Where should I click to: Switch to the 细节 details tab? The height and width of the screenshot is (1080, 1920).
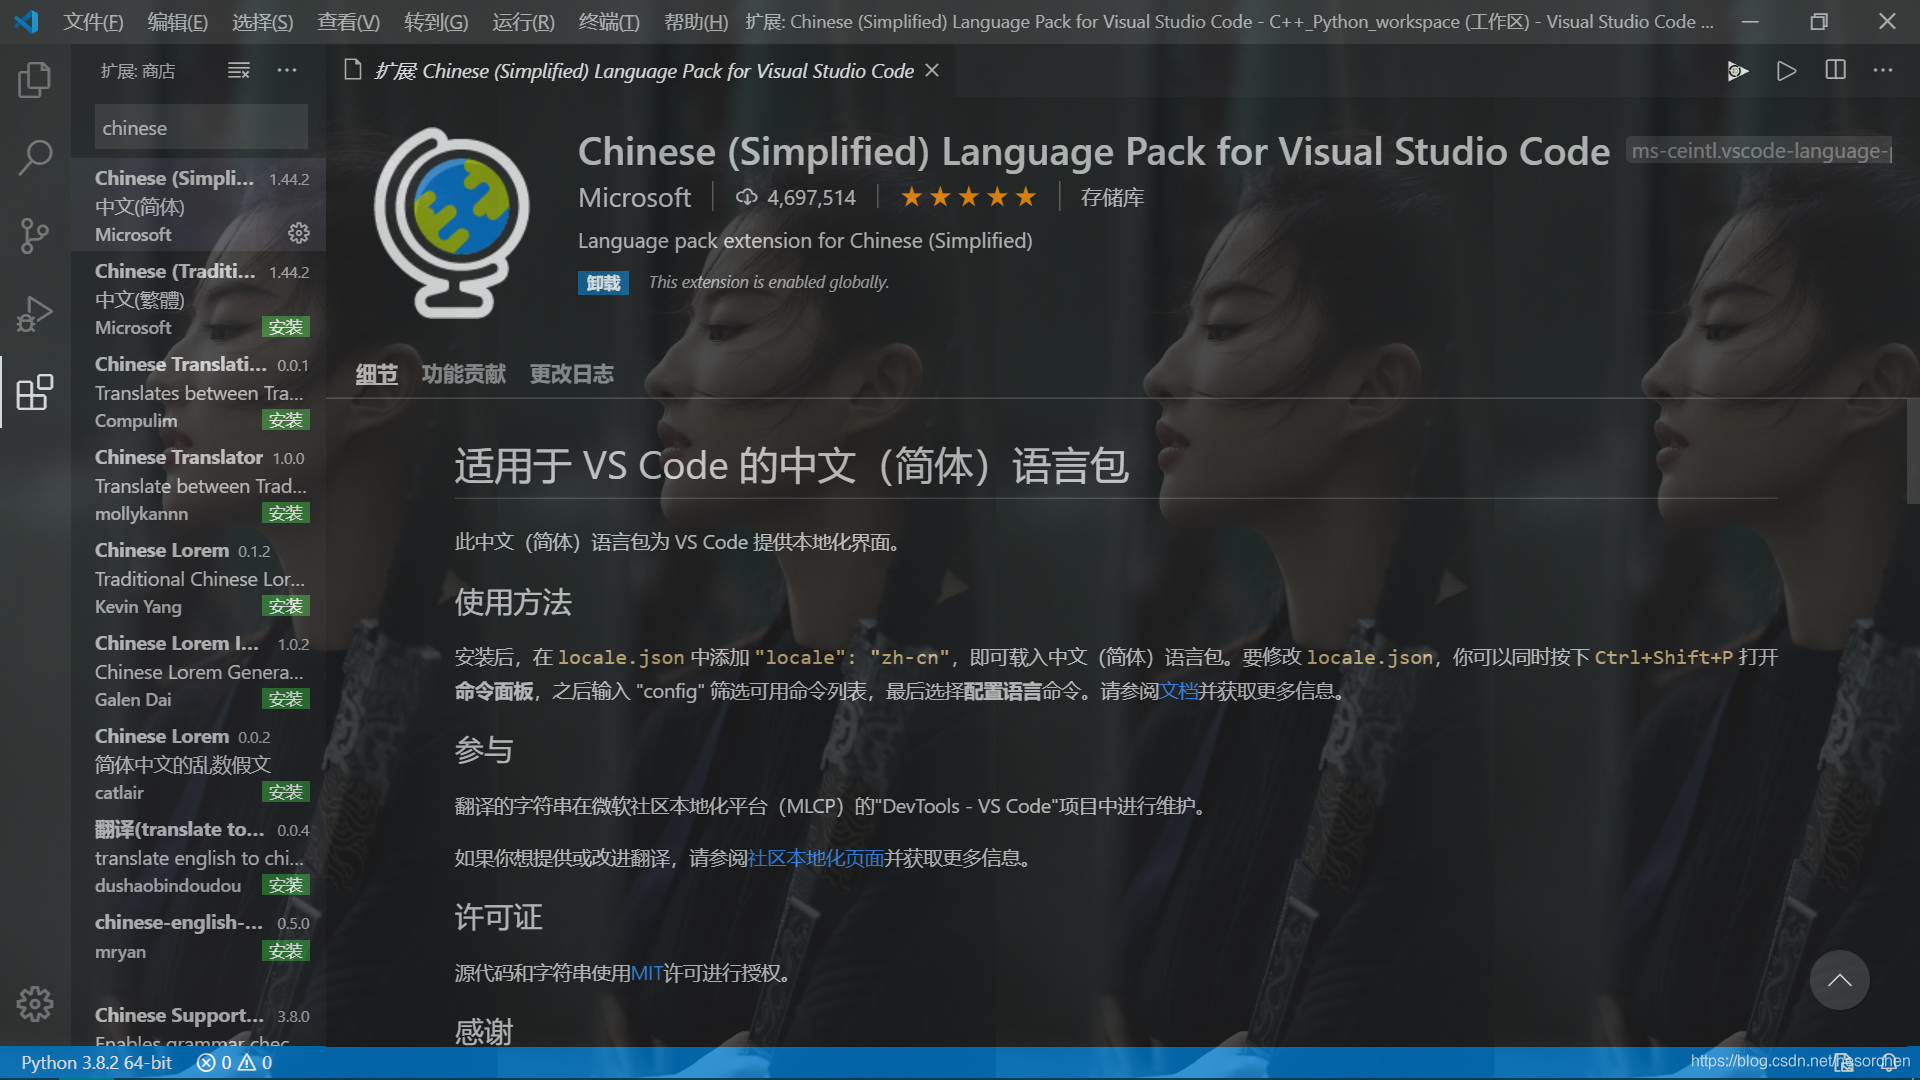click(376, 374)
